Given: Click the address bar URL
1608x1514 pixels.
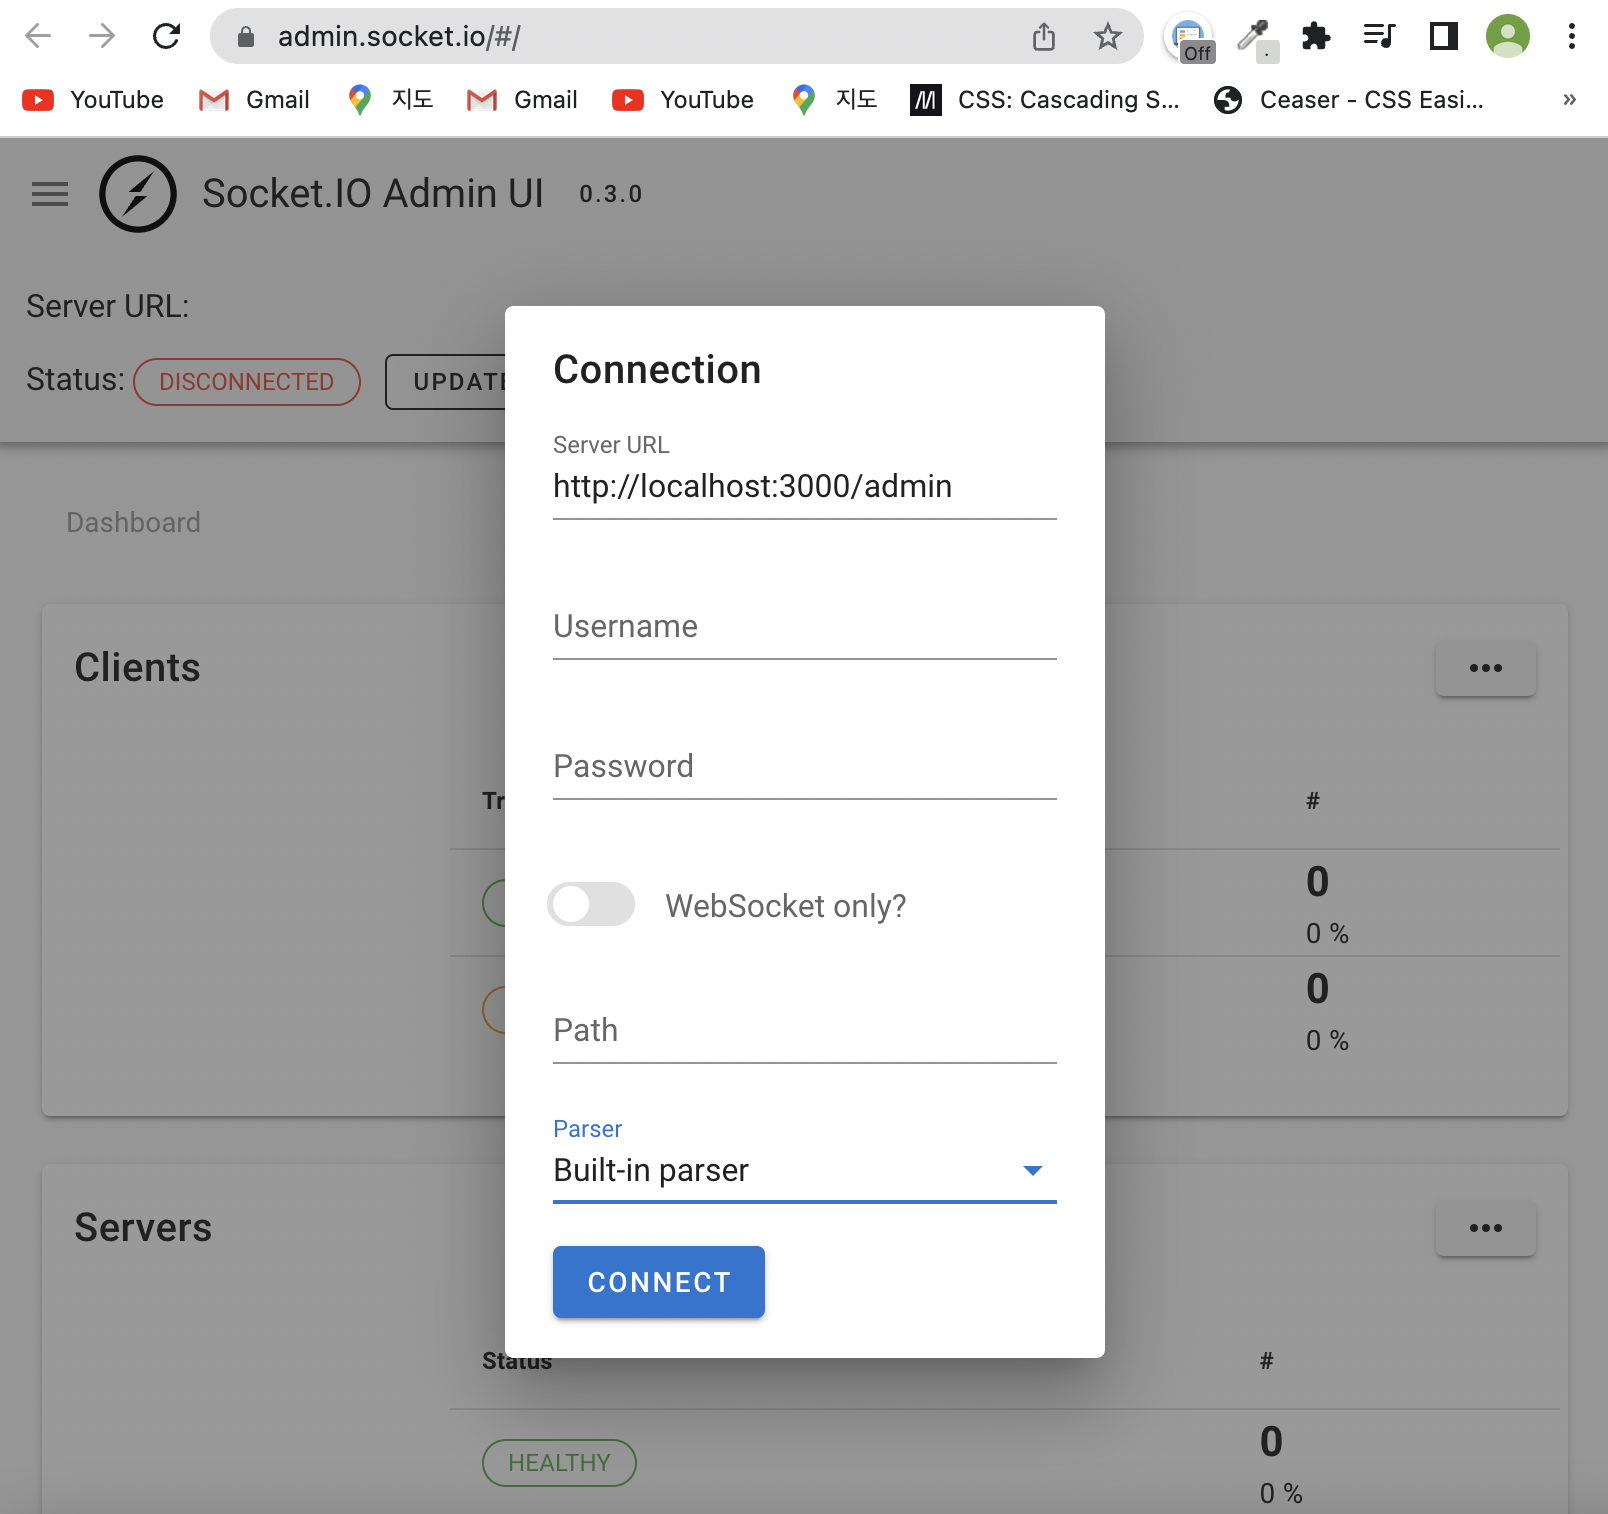Looking at the screenshot, I should point(399,37).
